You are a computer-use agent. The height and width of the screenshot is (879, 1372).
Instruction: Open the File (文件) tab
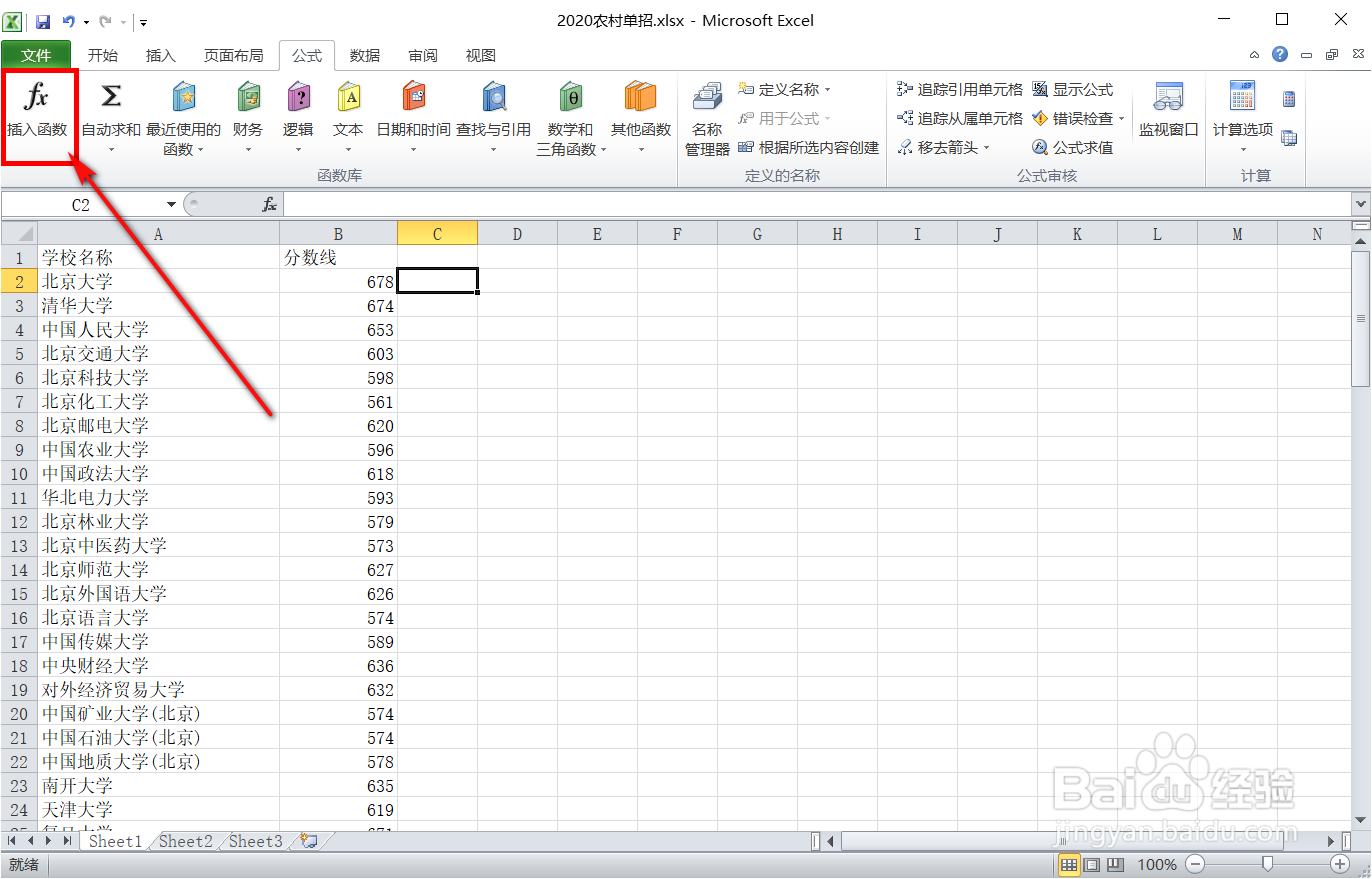[36, 56]
